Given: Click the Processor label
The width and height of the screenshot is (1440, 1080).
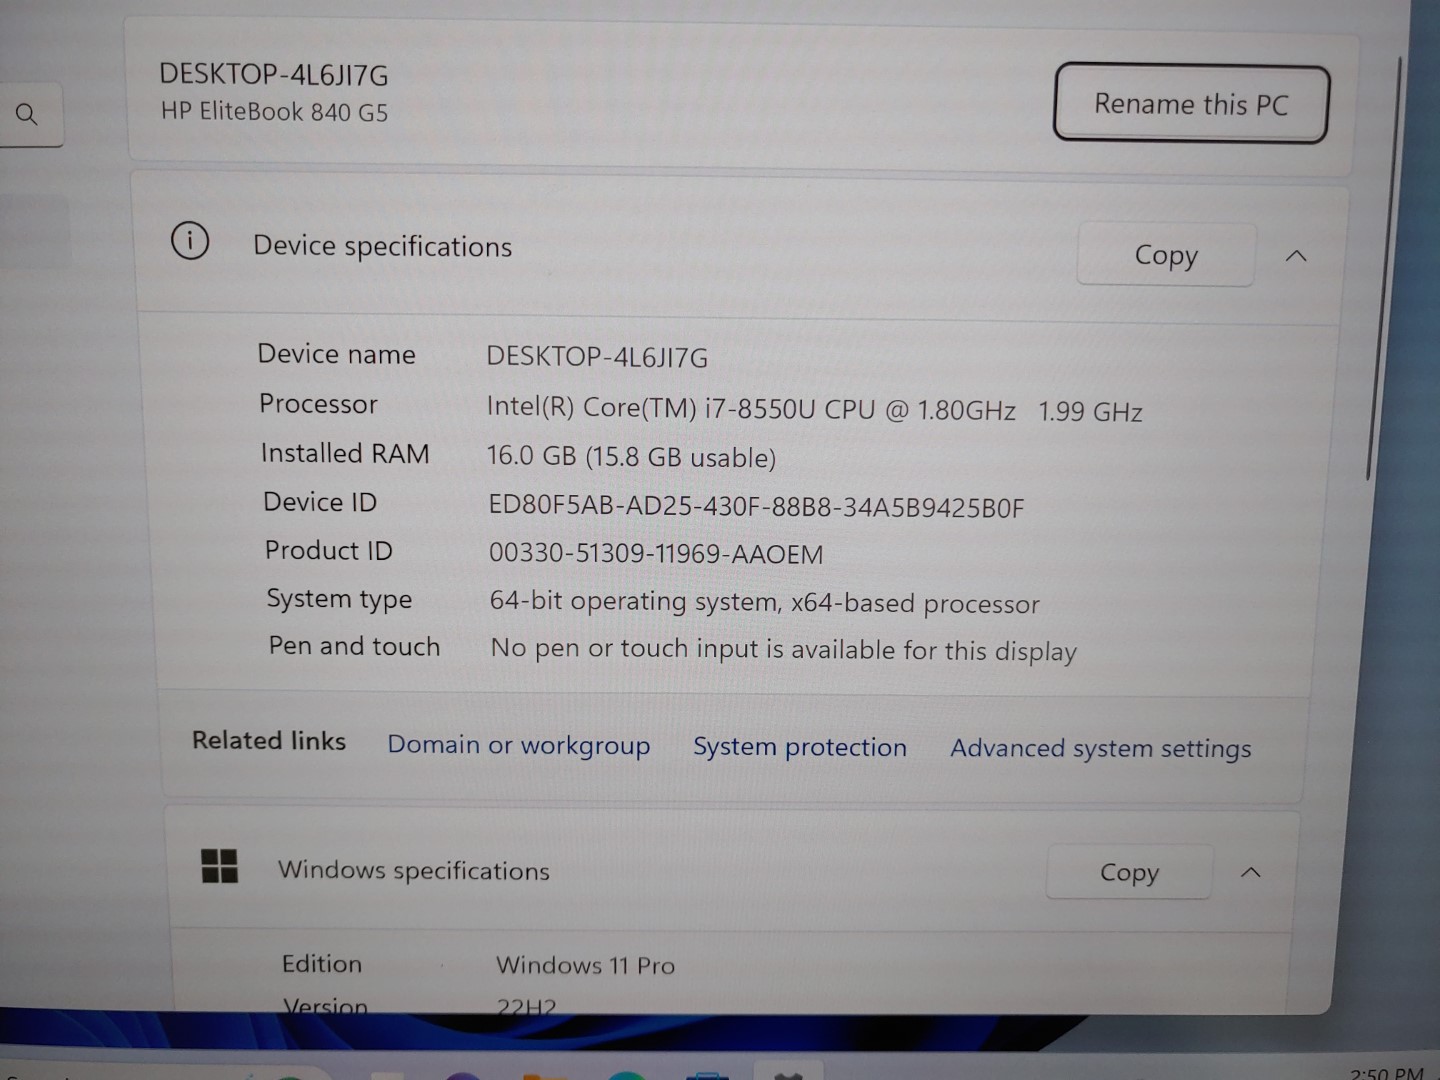Looking at the screenshot, I should coord(318,404).
